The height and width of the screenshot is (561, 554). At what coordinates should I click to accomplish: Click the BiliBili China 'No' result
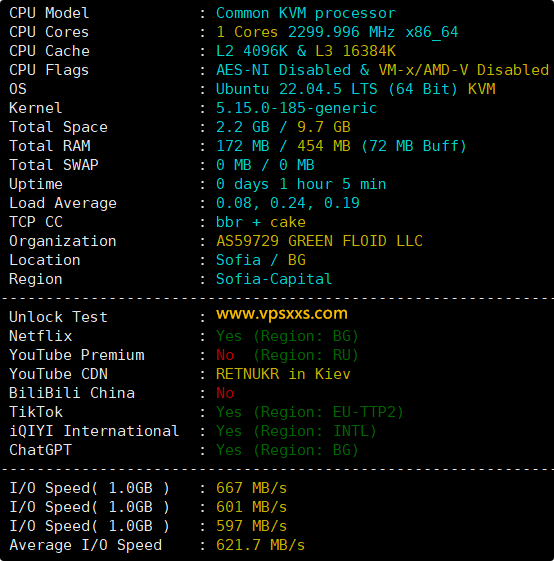tap(225, 393)
